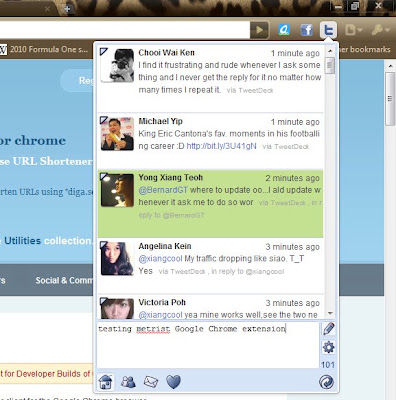The image size is (396, 400).
Task: Click the browser address bar
Action: [125, 30]
